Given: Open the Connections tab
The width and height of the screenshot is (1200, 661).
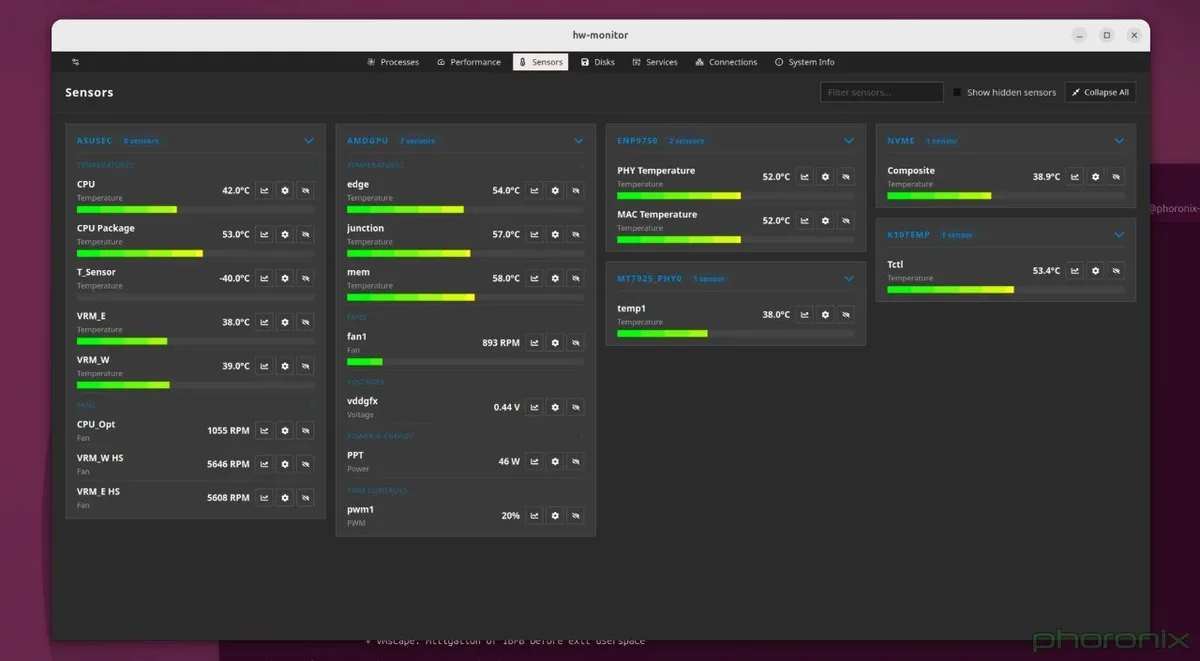Looking at the screenshot, I should pos(726,62).
